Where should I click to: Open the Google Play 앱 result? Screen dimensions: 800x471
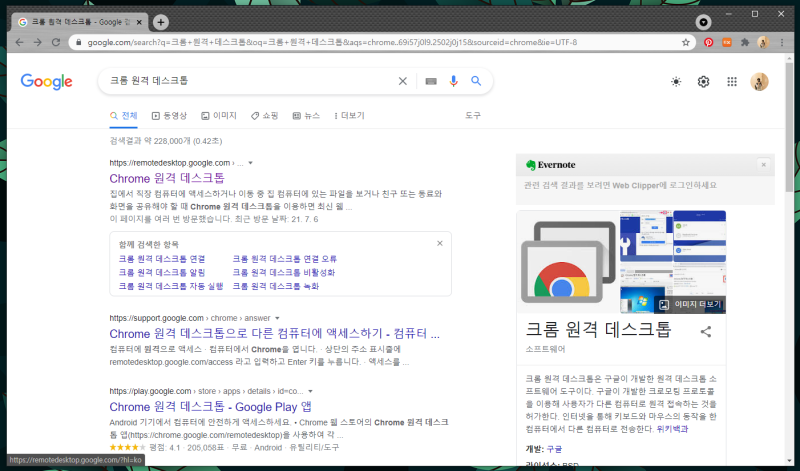pos(210,407)
